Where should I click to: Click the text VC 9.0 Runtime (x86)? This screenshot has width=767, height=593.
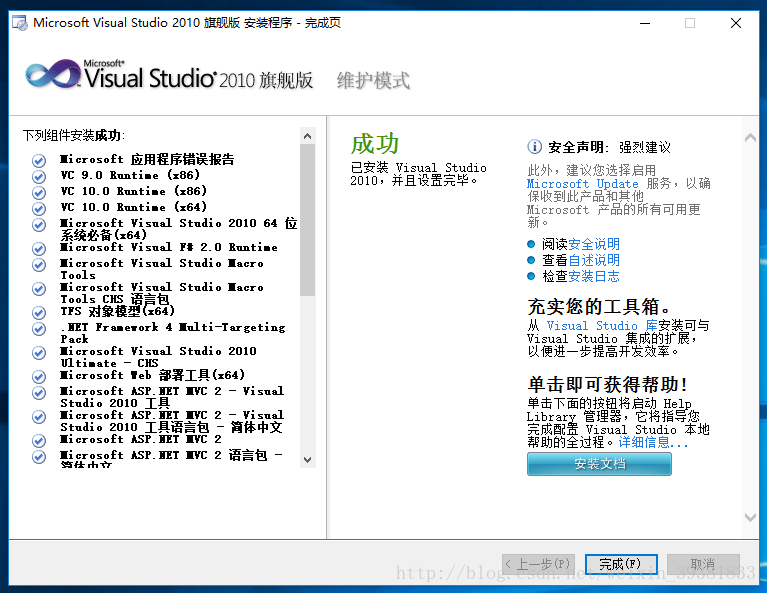pyautogui.click(x=130, y=175)
